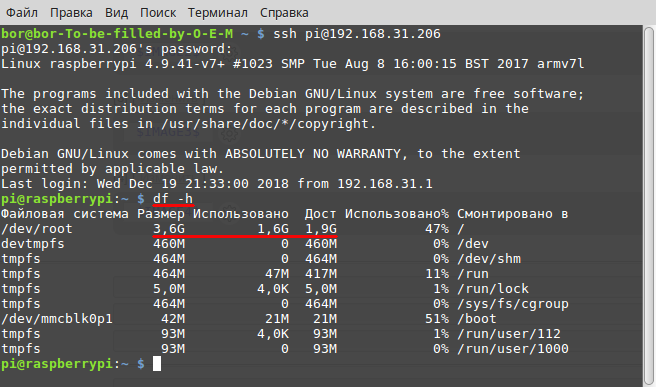Click the Last login line
656x387 pixels.
[x=217, y=184]
